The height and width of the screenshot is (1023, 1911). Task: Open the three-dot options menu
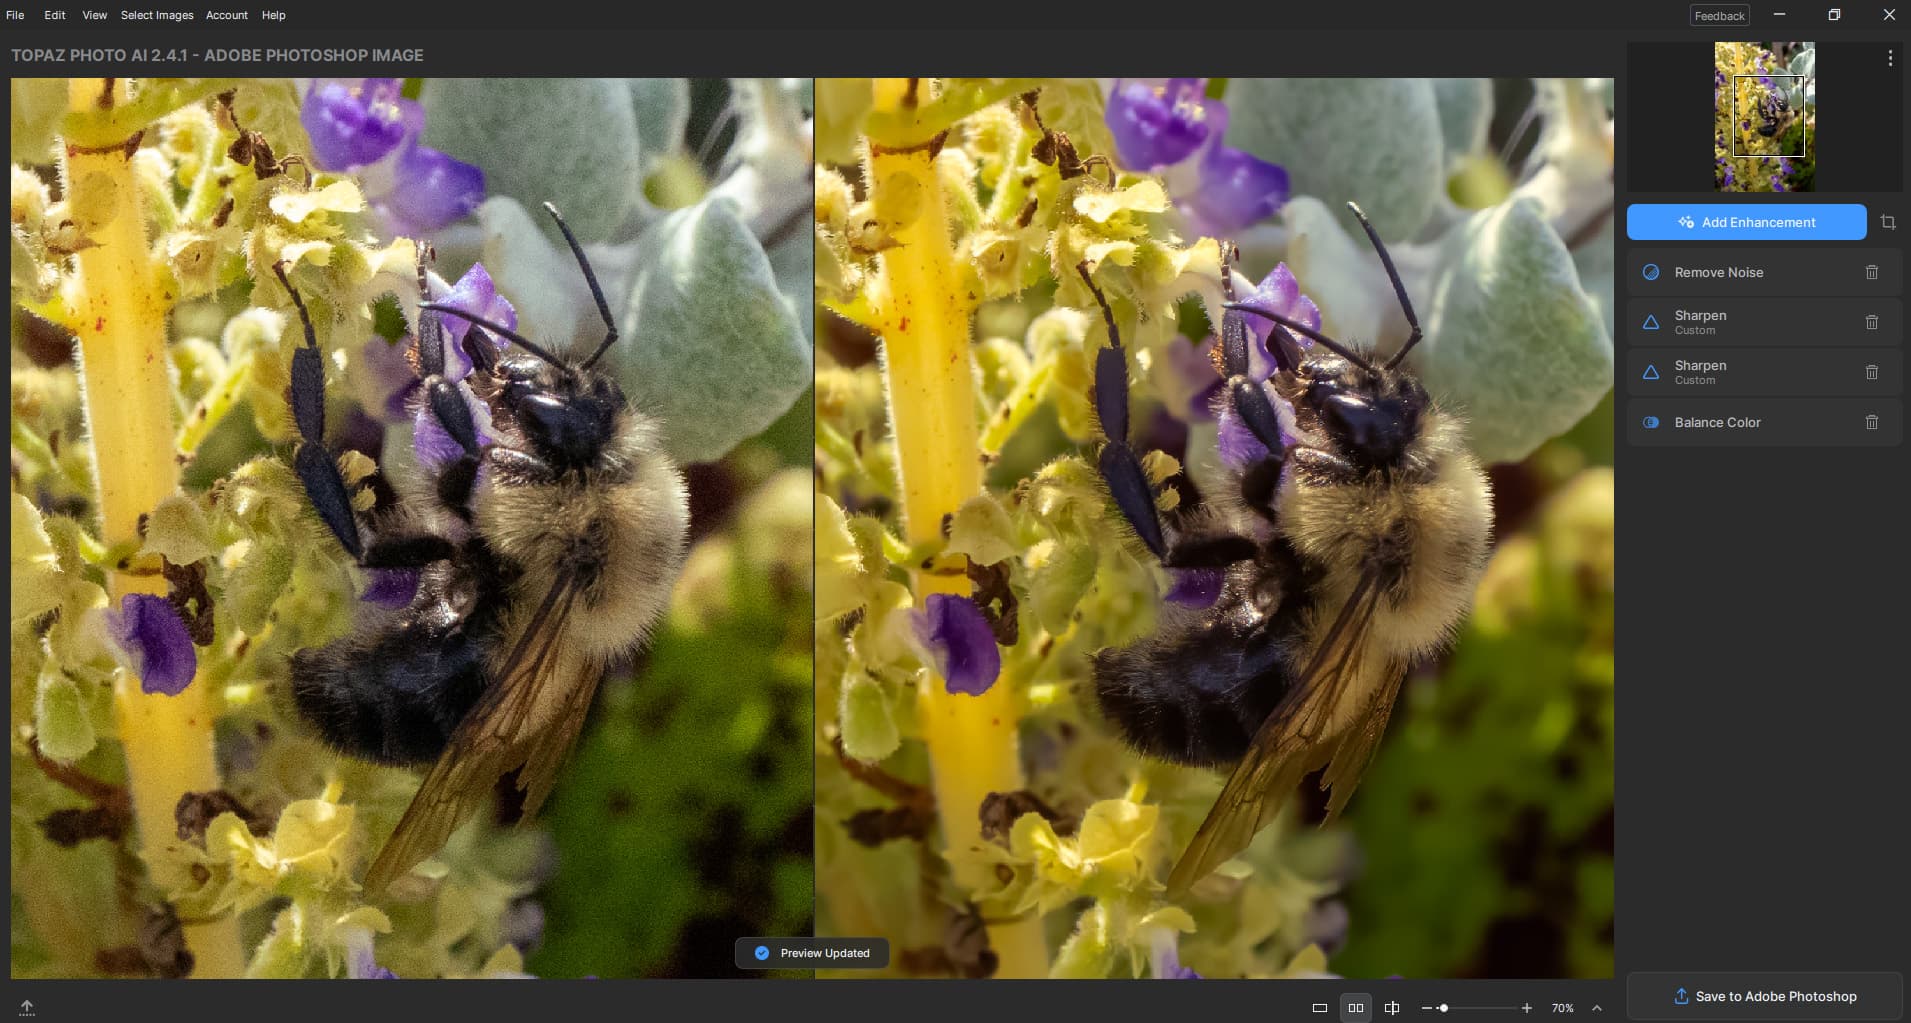pyautogui.click(x=1889, y=58)
